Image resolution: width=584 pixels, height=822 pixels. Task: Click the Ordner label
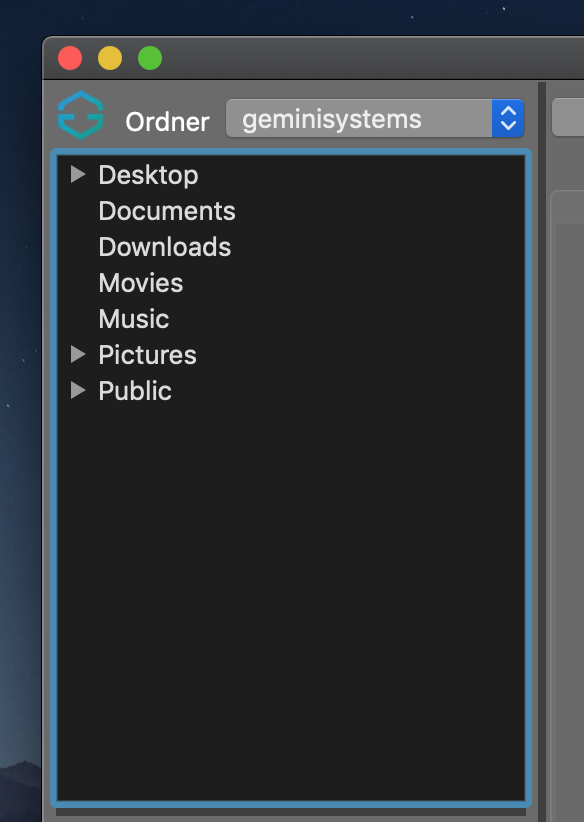coord(167,122)
